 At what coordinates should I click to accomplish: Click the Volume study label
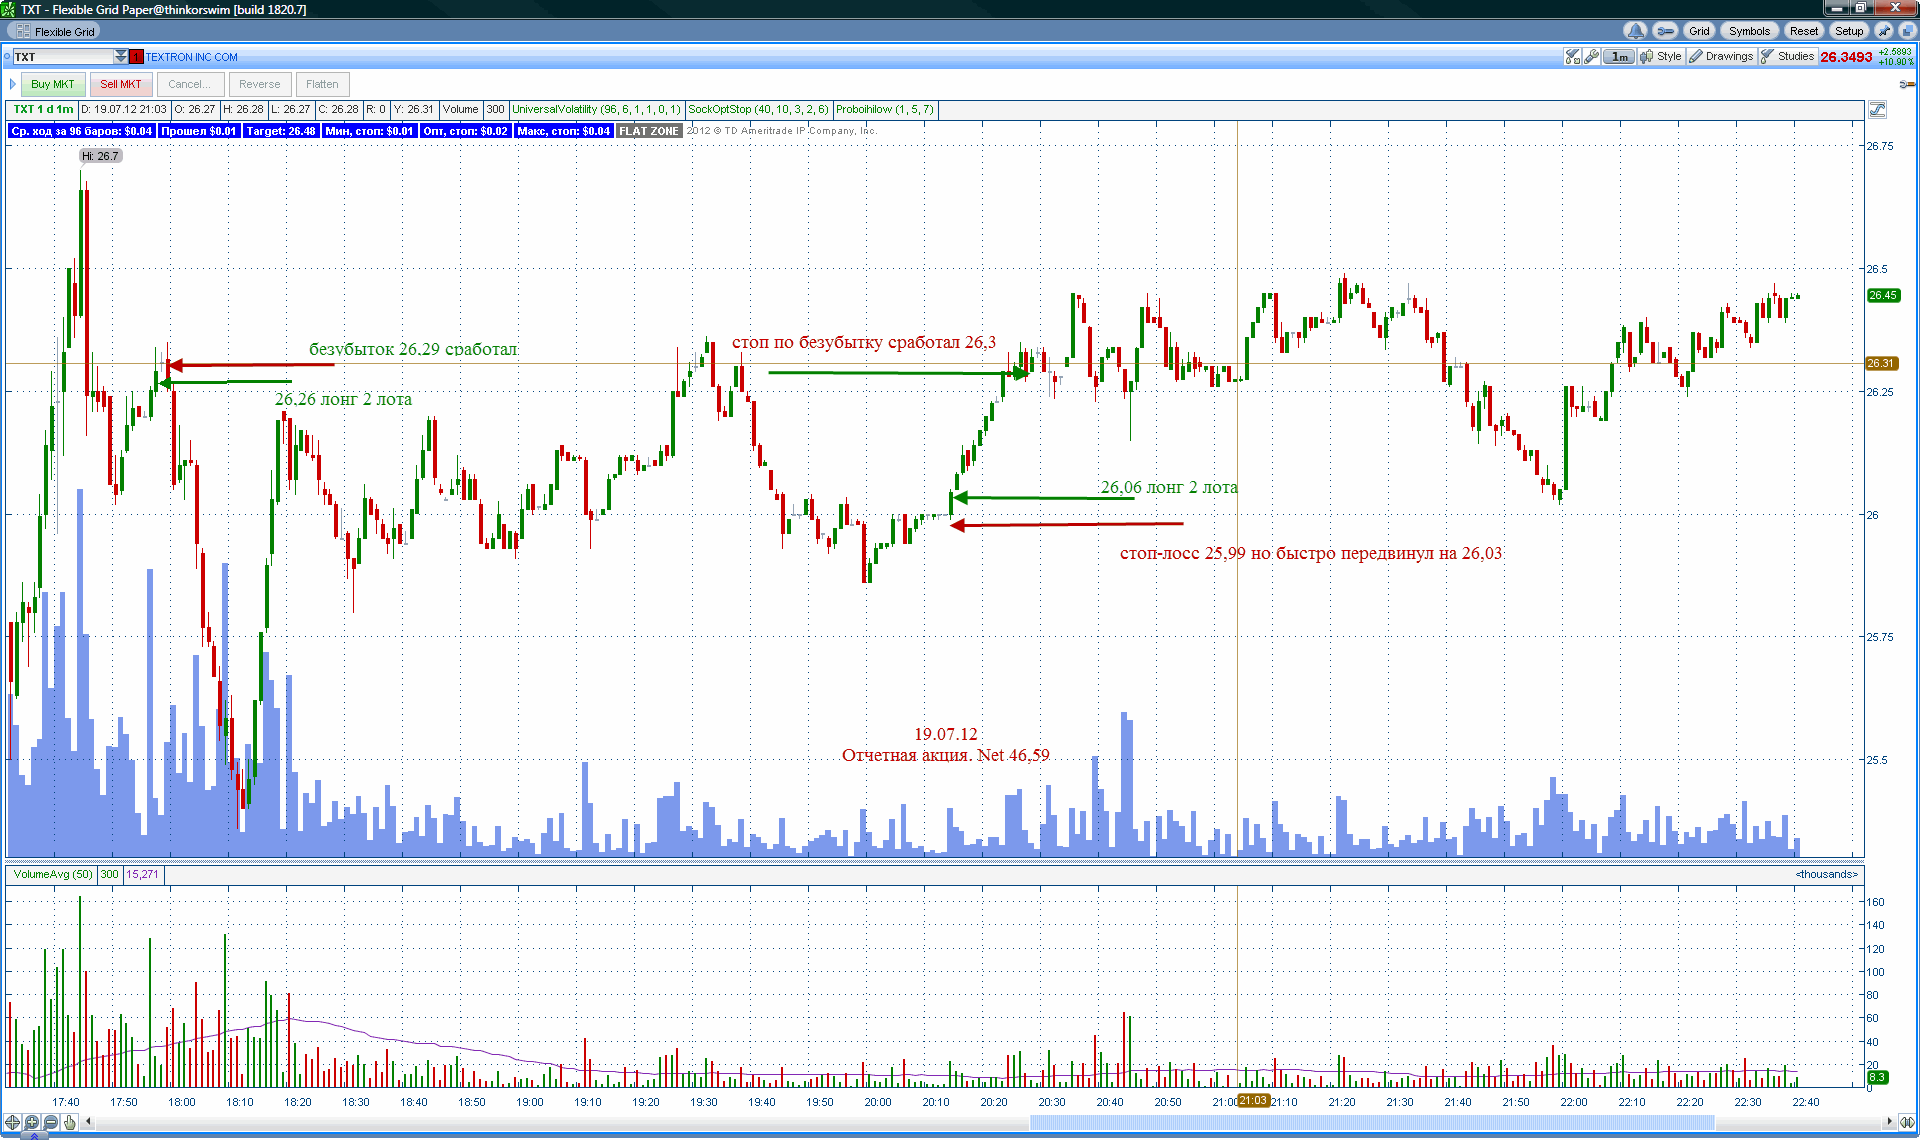pyautogui.click(x=460, y=110)
